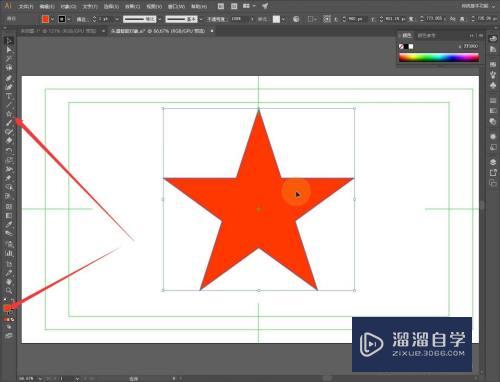
Task: Select the Hand tool
Action: (x=9, y=282)
